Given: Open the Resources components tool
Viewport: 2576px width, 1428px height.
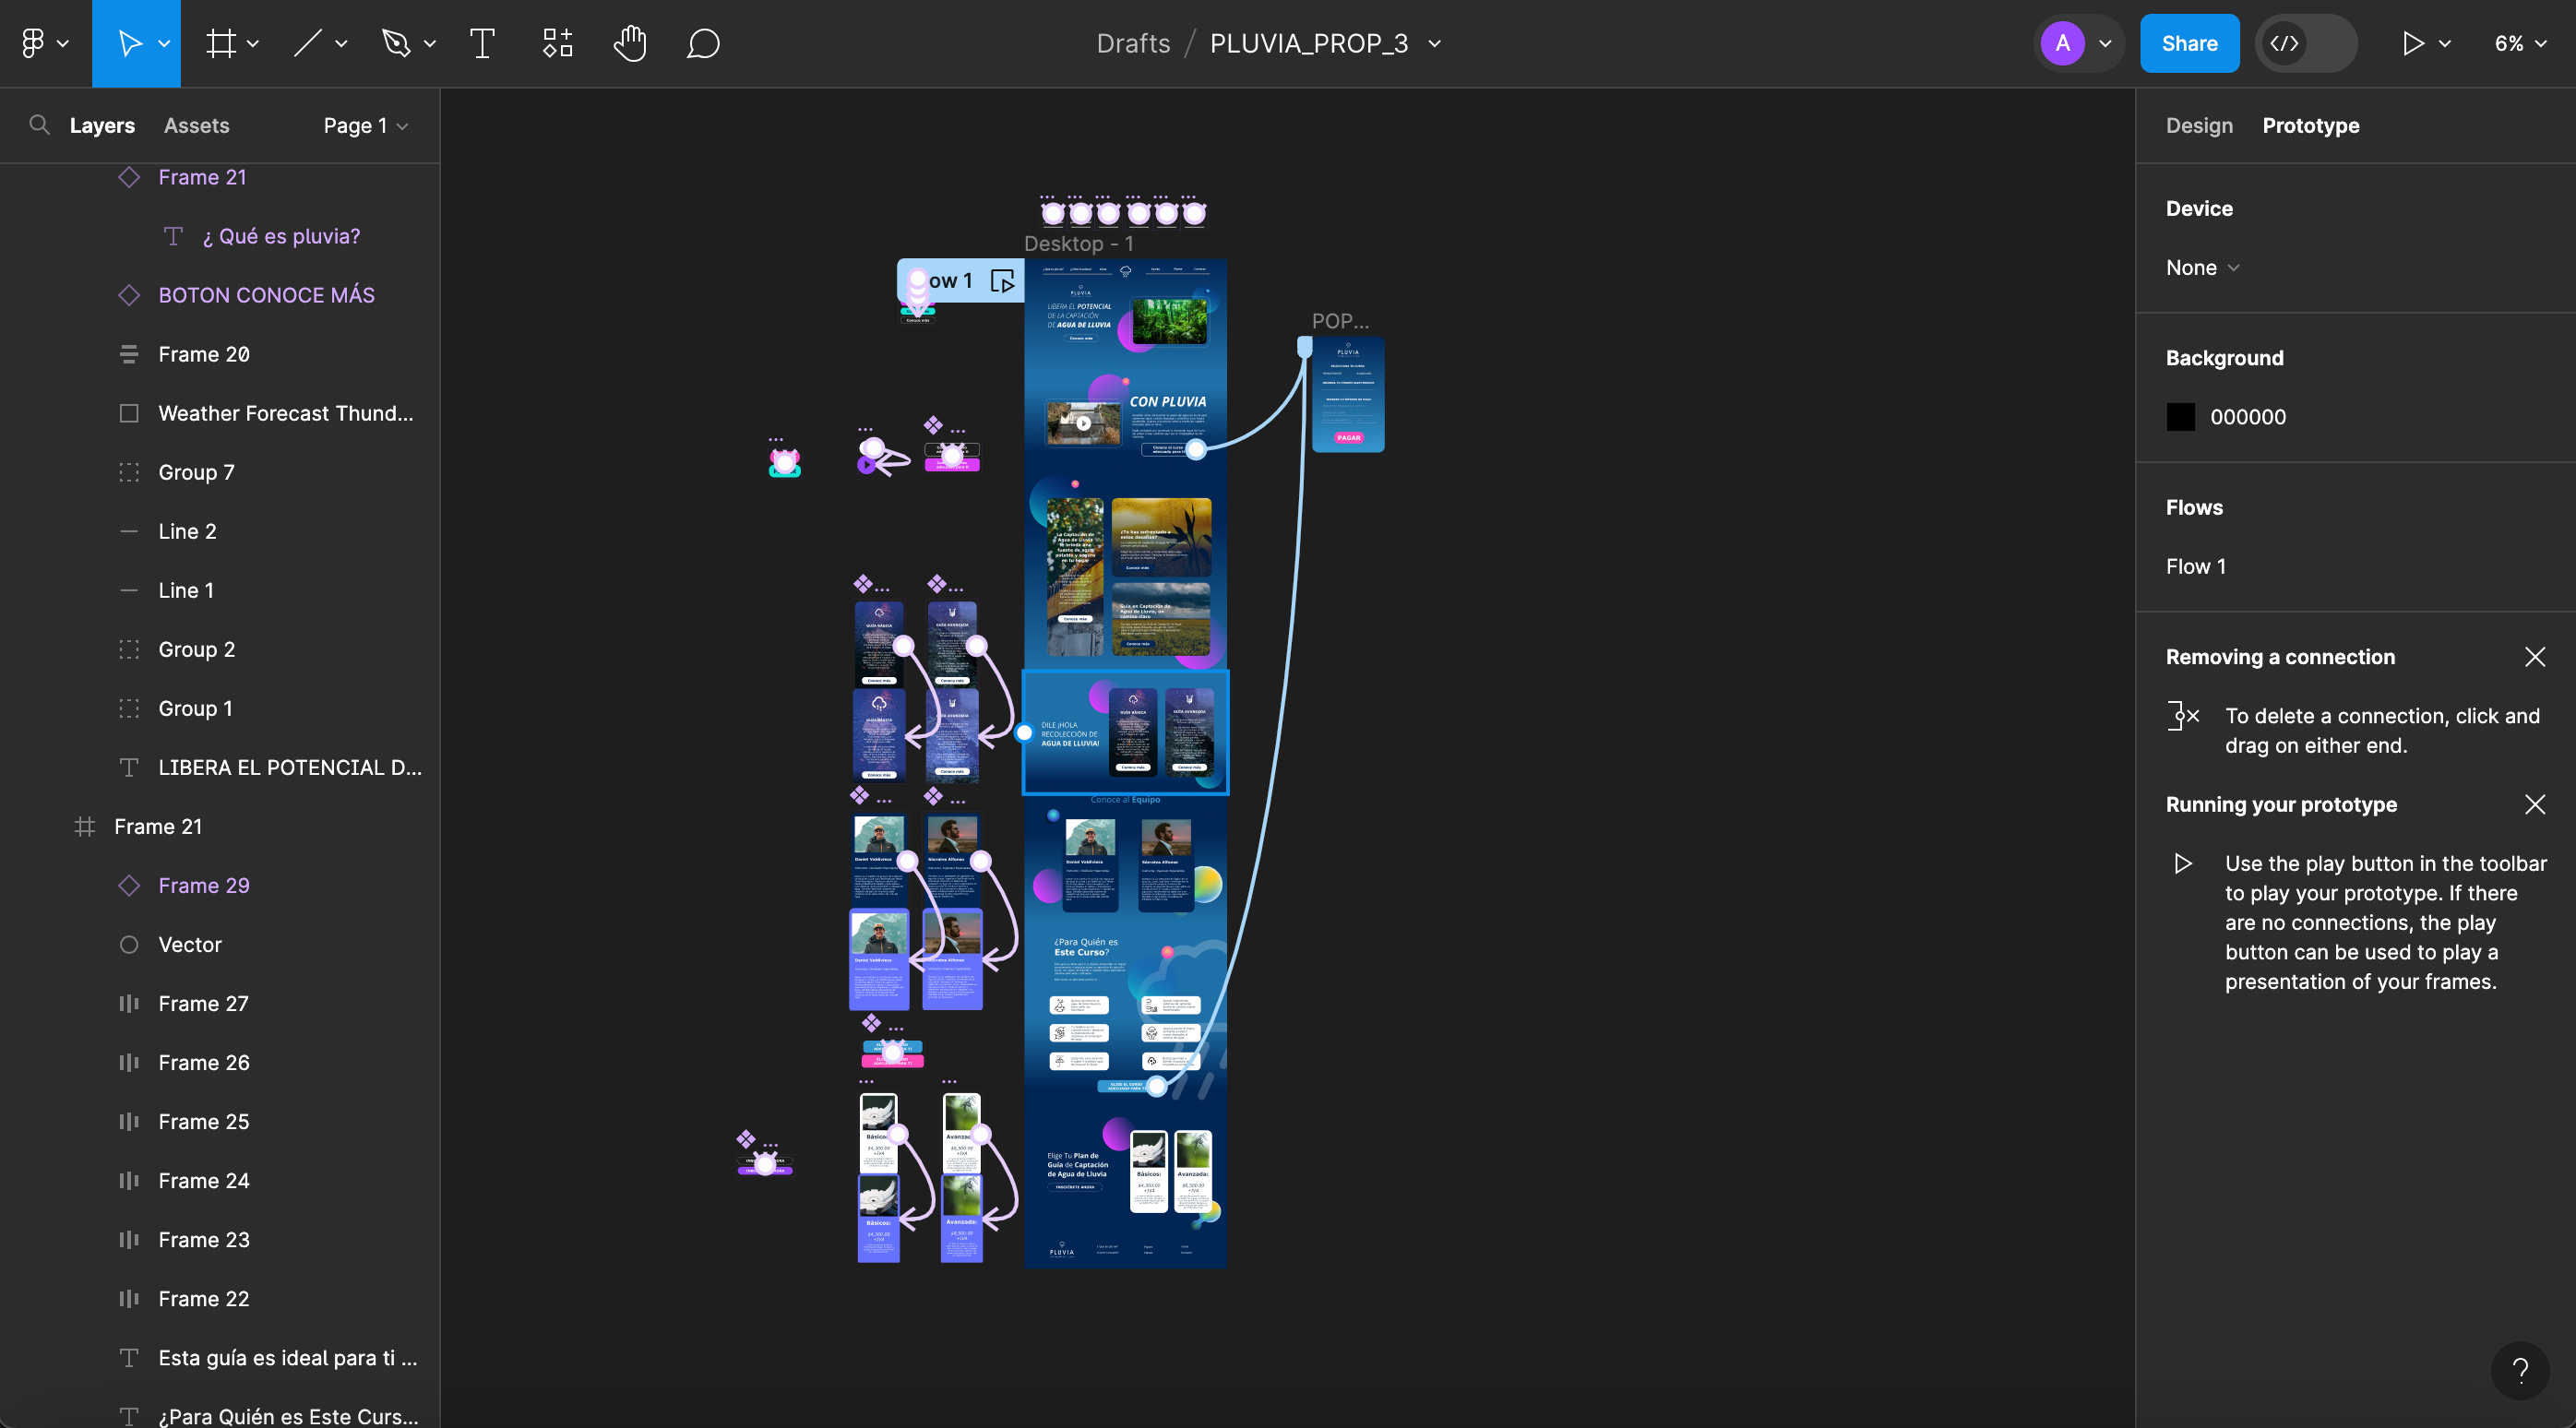Looking at the screenshot, I should click(x=557, y=43).
